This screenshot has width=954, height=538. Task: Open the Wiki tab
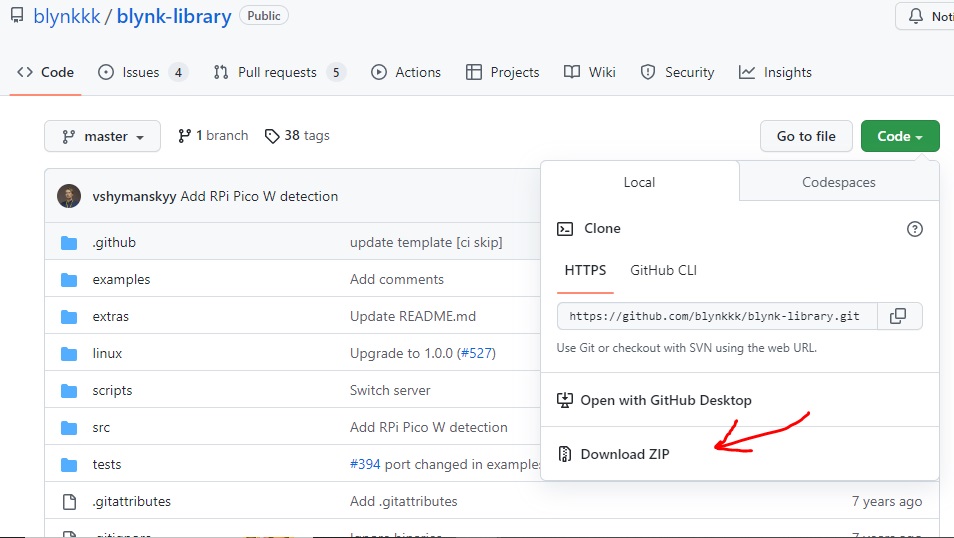coord(590,72)
